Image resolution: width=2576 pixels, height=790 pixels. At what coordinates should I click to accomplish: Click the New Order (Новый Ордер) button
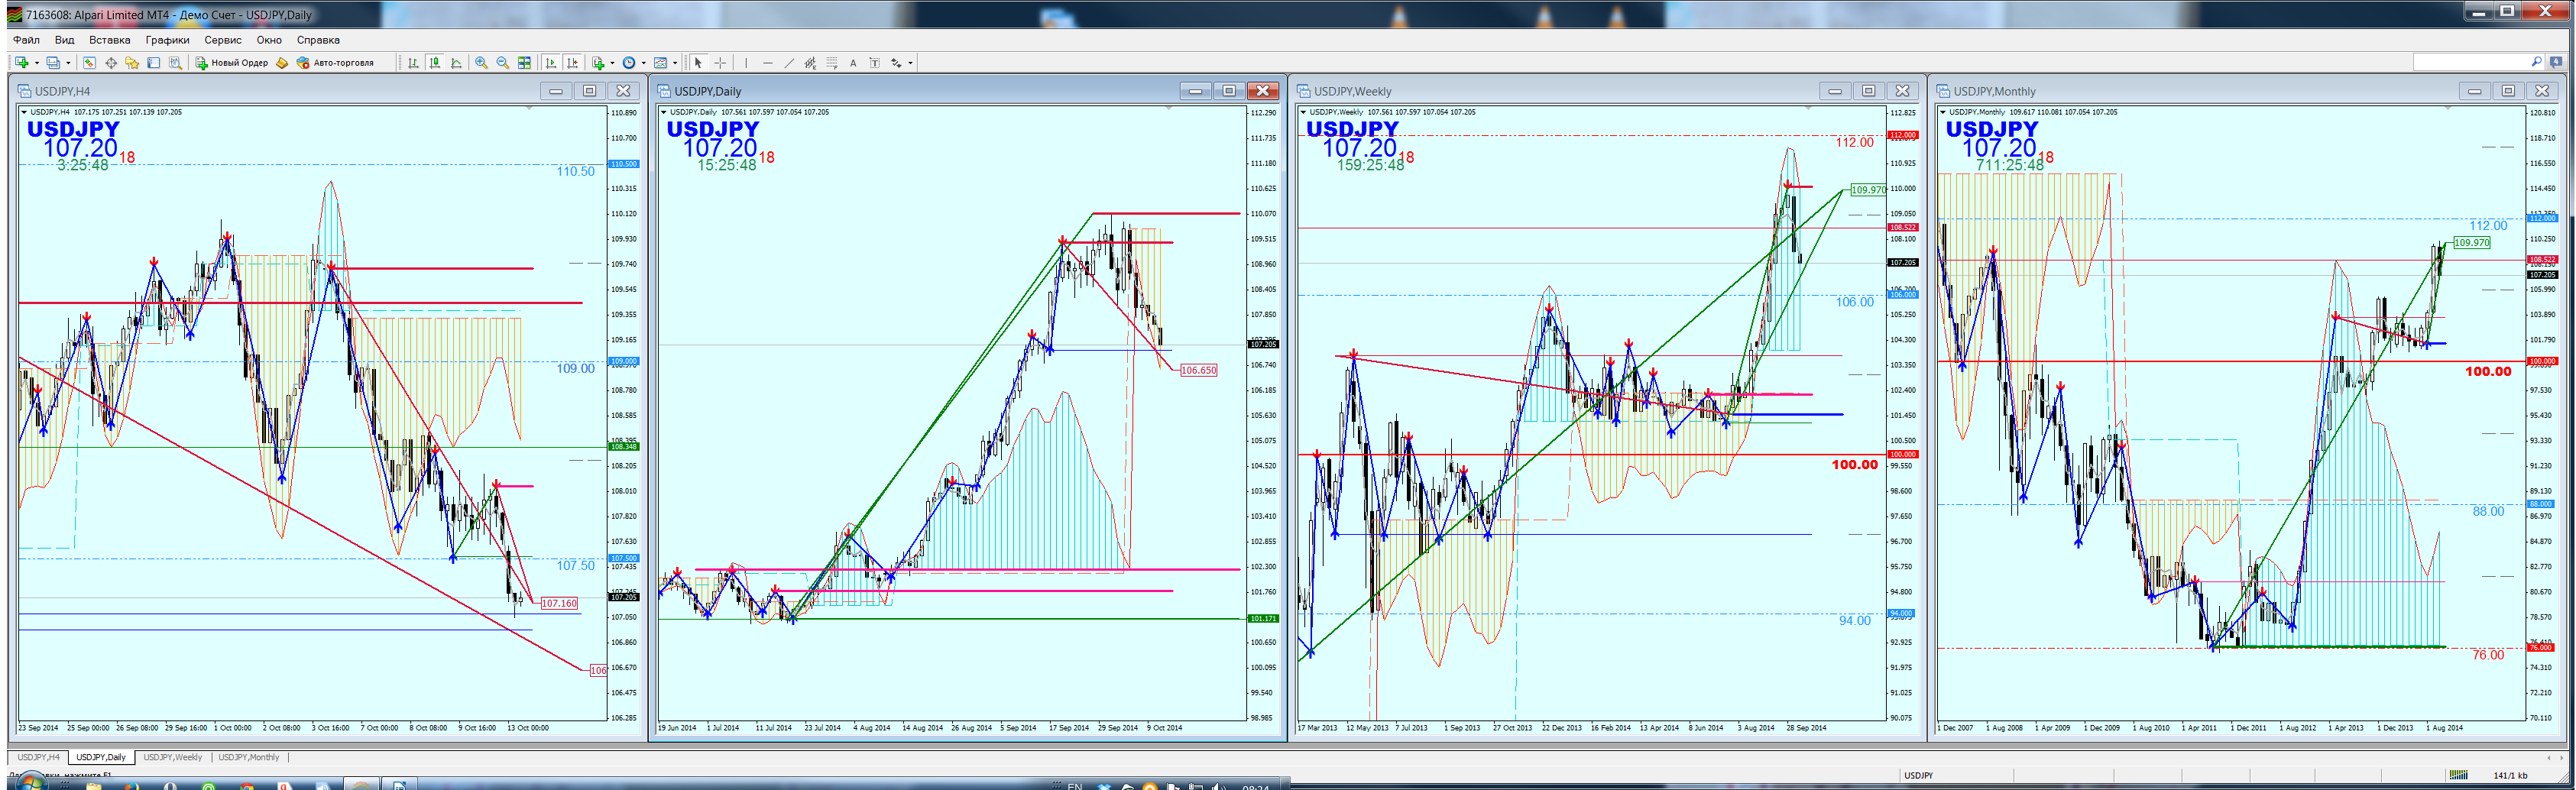pyautogui.click(x=231, y=63)
